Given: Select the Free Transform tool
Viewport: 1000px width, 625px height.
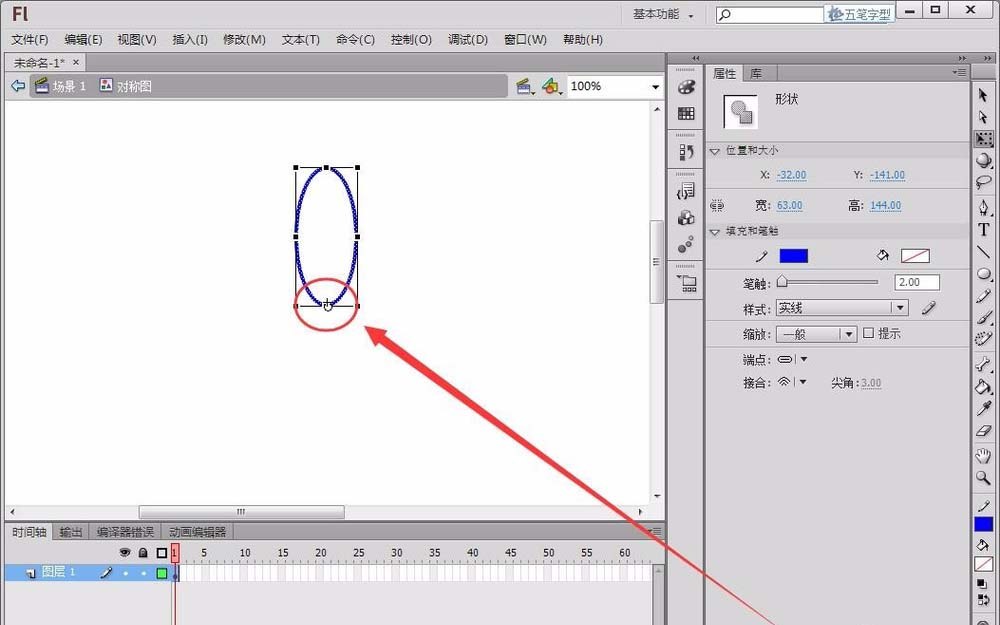Looking at the screenshot, I should tap(983, 139).
